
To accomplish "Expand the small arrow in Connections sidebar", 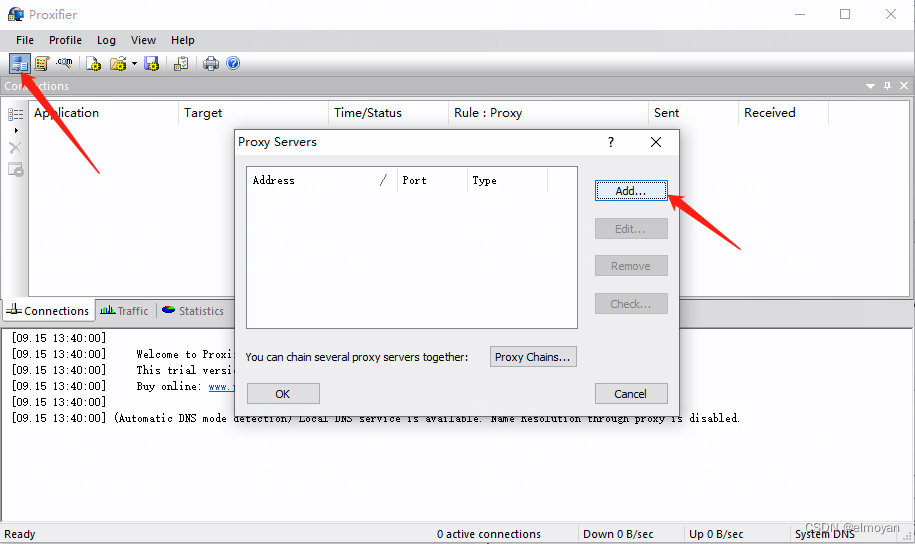I will click(16, 130).
